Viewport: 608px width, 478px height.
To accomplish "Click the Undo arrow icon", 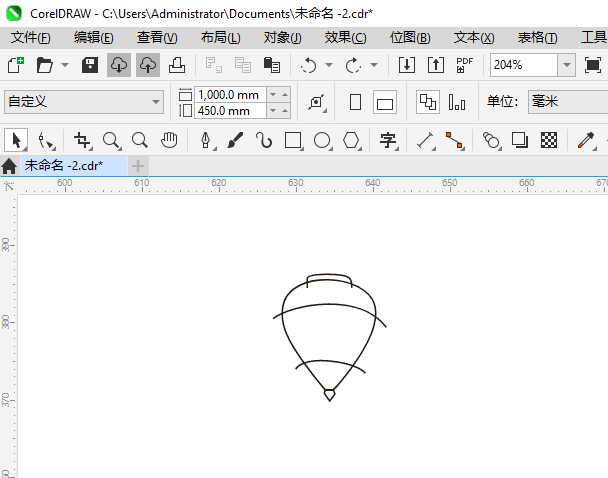I will [x=309, y=65].
